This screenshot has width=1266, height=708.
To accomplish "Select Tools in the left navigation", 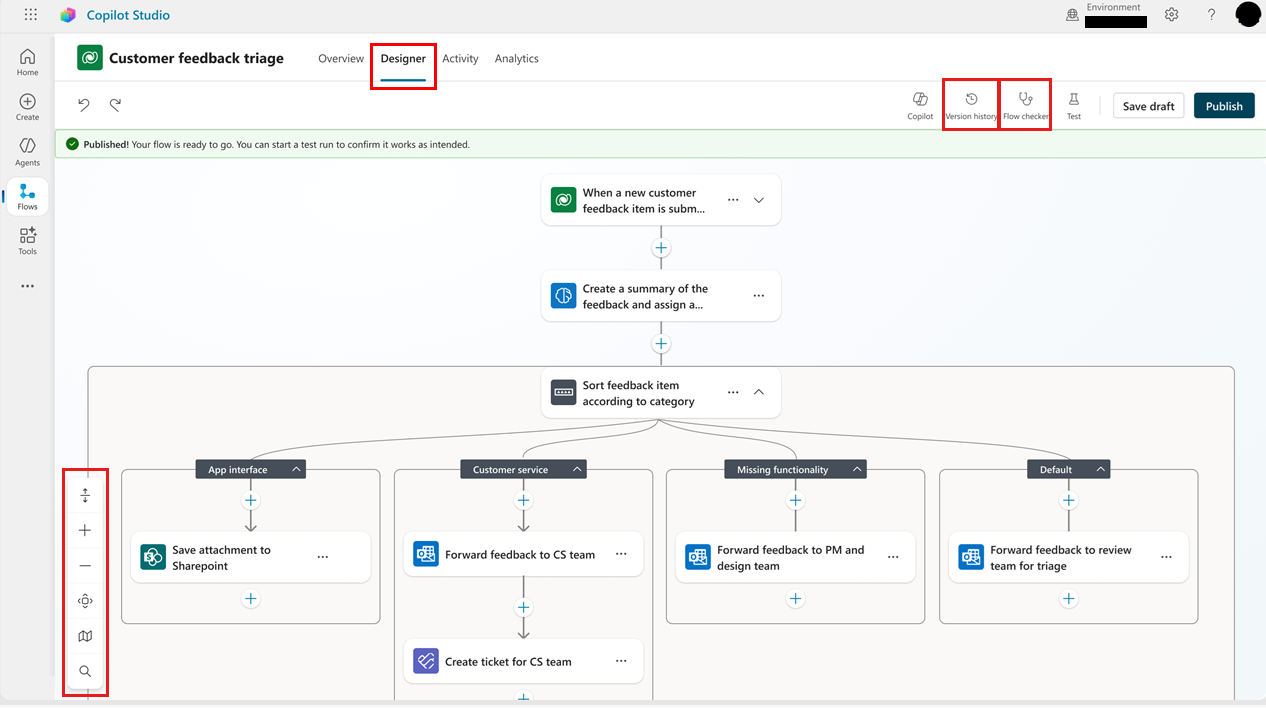I will 27,239.
